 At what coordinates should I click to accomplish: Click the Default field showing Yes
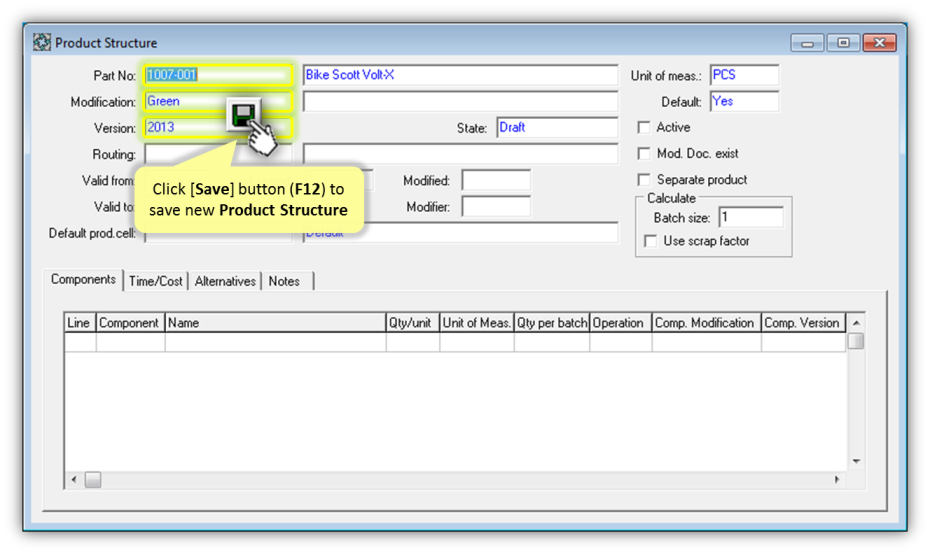coord(744,101)
